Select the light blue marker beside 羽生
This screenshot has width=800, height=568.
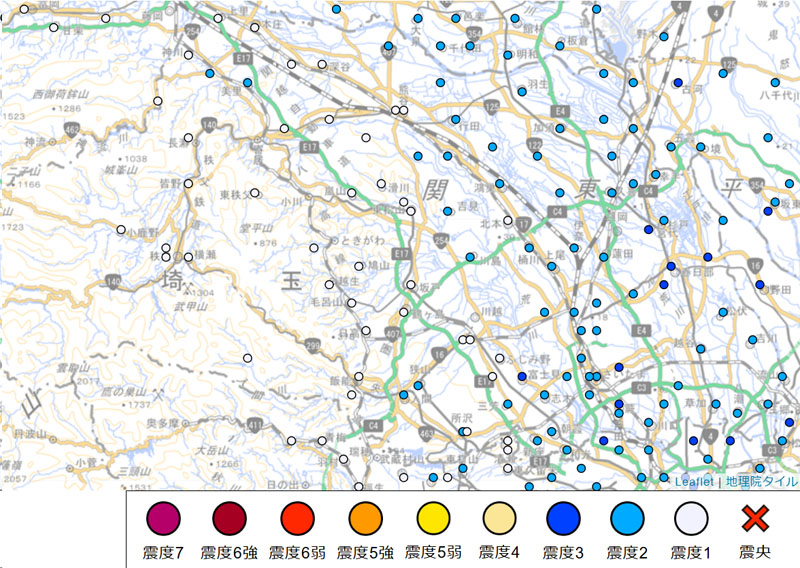[522, 92]
